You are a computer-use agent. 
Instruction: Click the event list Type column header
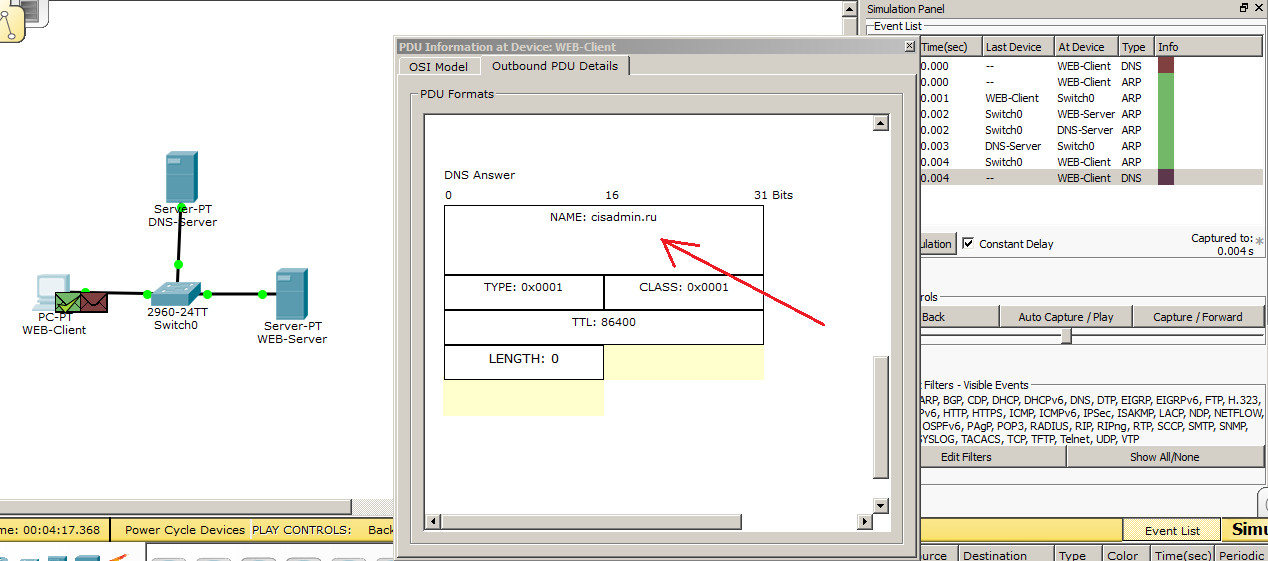1136,47
